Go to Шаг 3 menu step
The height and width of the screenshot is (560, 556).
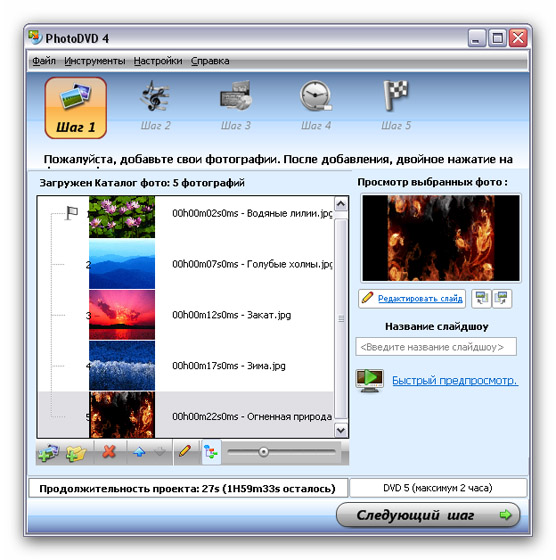[236, 106]
